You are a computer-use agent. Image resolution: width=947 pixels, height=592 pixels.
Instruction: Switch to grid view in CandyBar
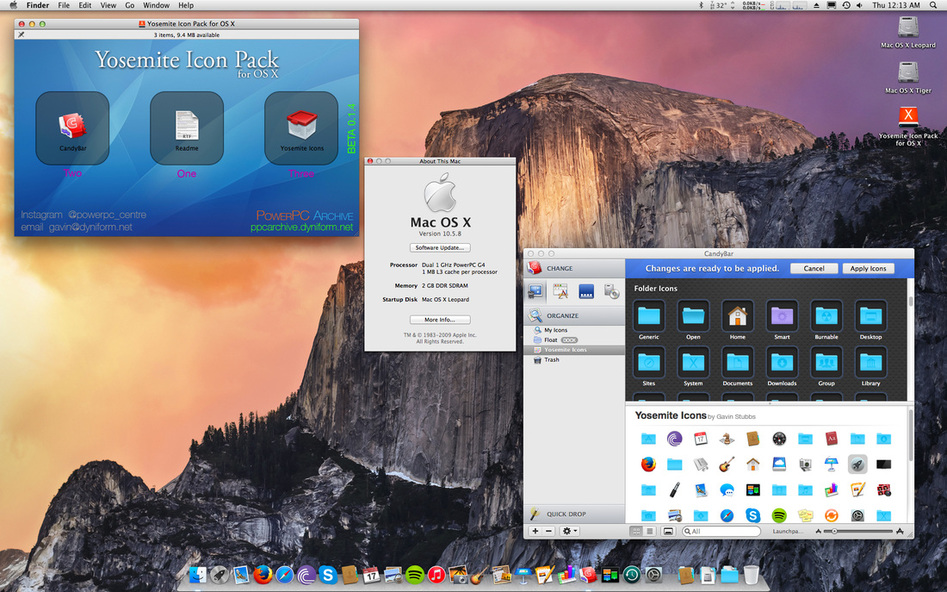tap(636, 531)
